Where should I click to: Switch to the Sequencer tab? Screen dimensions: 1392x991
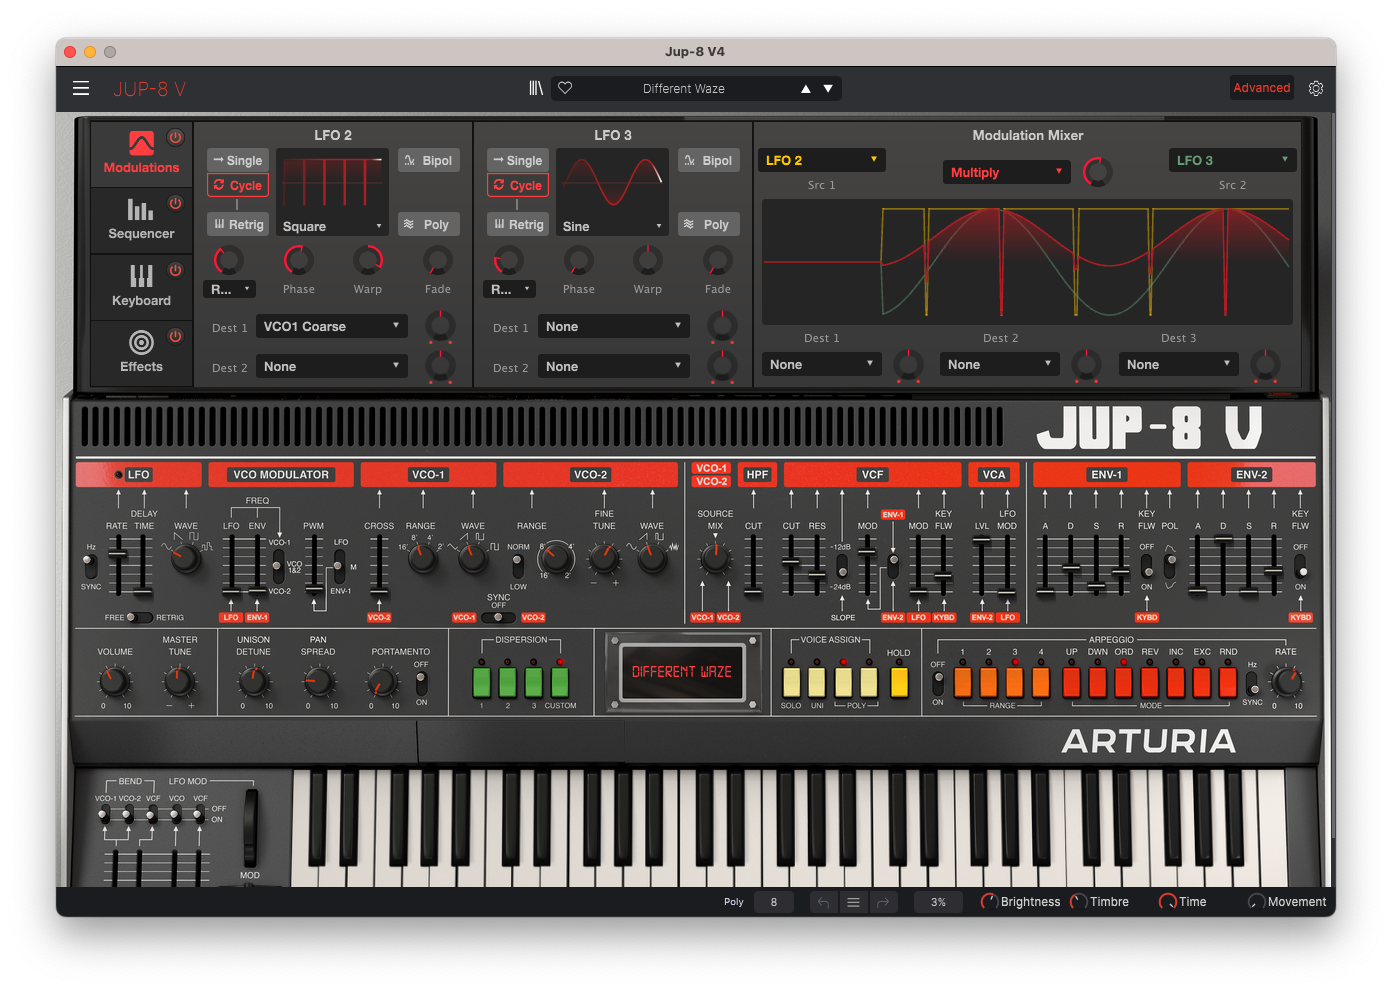point(141,220)
